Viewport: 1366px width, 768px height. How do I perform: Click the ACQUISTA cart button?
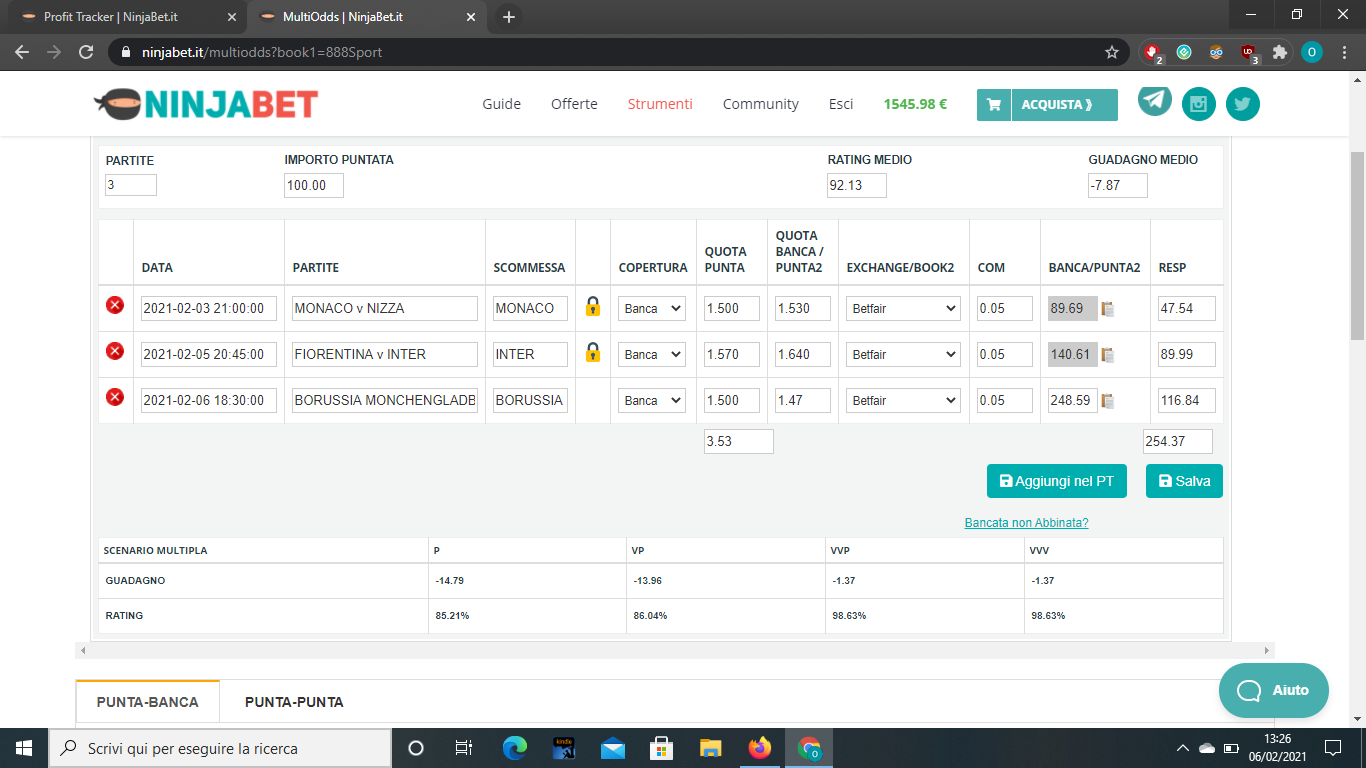coord(1047,104)
